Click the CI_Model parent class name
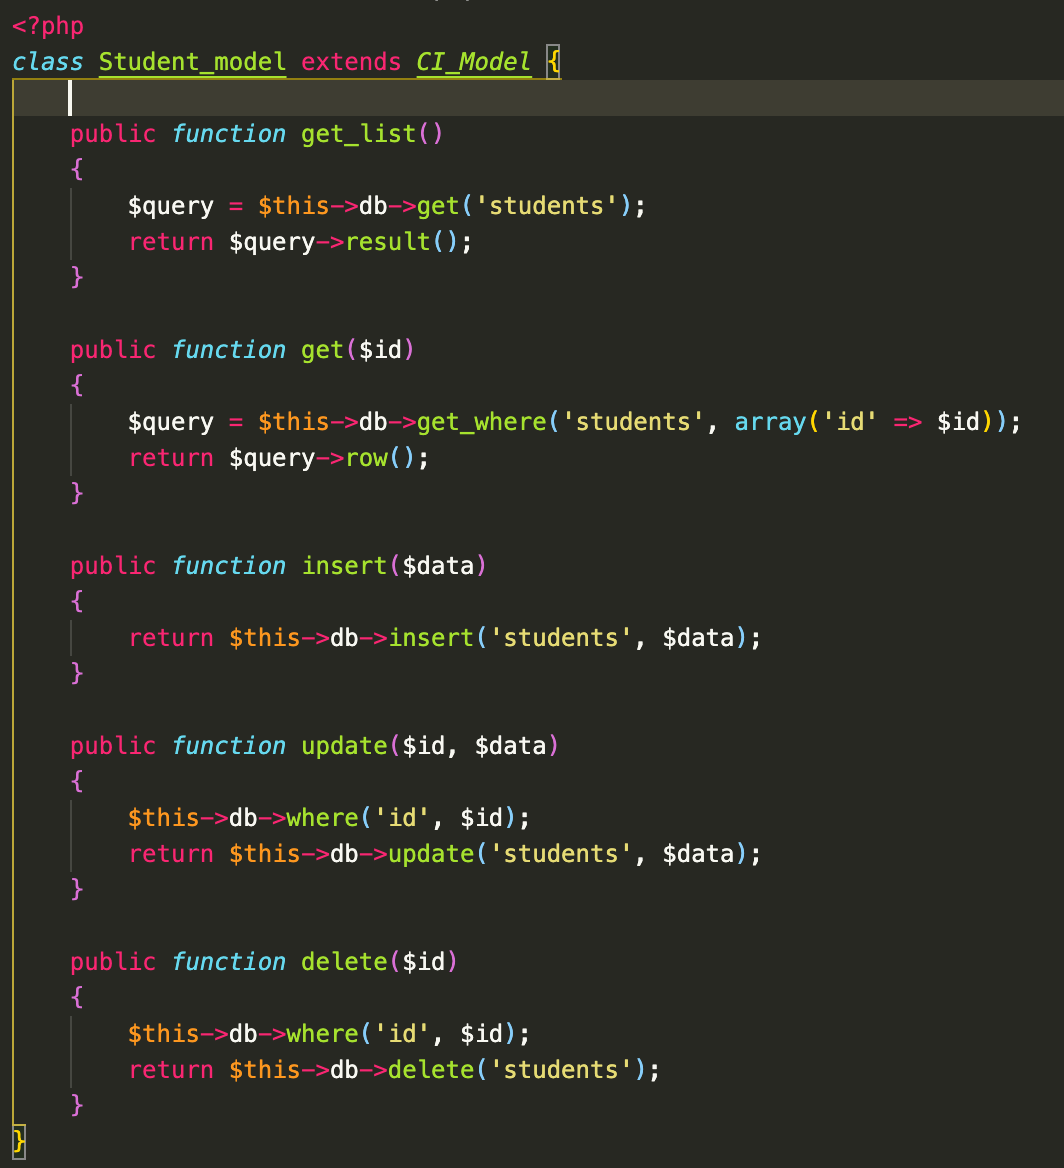The image size is (1064, 1168). coord(472,61)
